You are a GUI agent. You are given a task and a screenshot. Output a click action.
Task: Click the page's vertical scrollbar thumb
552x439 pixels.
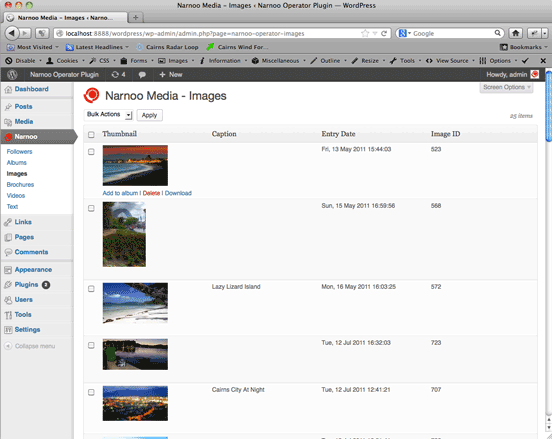click(x=548, y=106)
